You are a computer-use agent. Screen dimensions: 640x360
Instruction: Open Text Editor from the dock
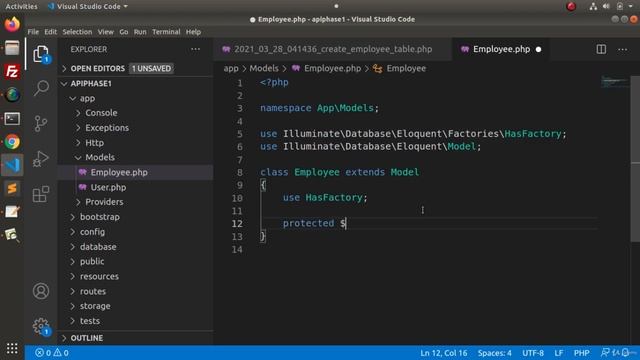12,212
